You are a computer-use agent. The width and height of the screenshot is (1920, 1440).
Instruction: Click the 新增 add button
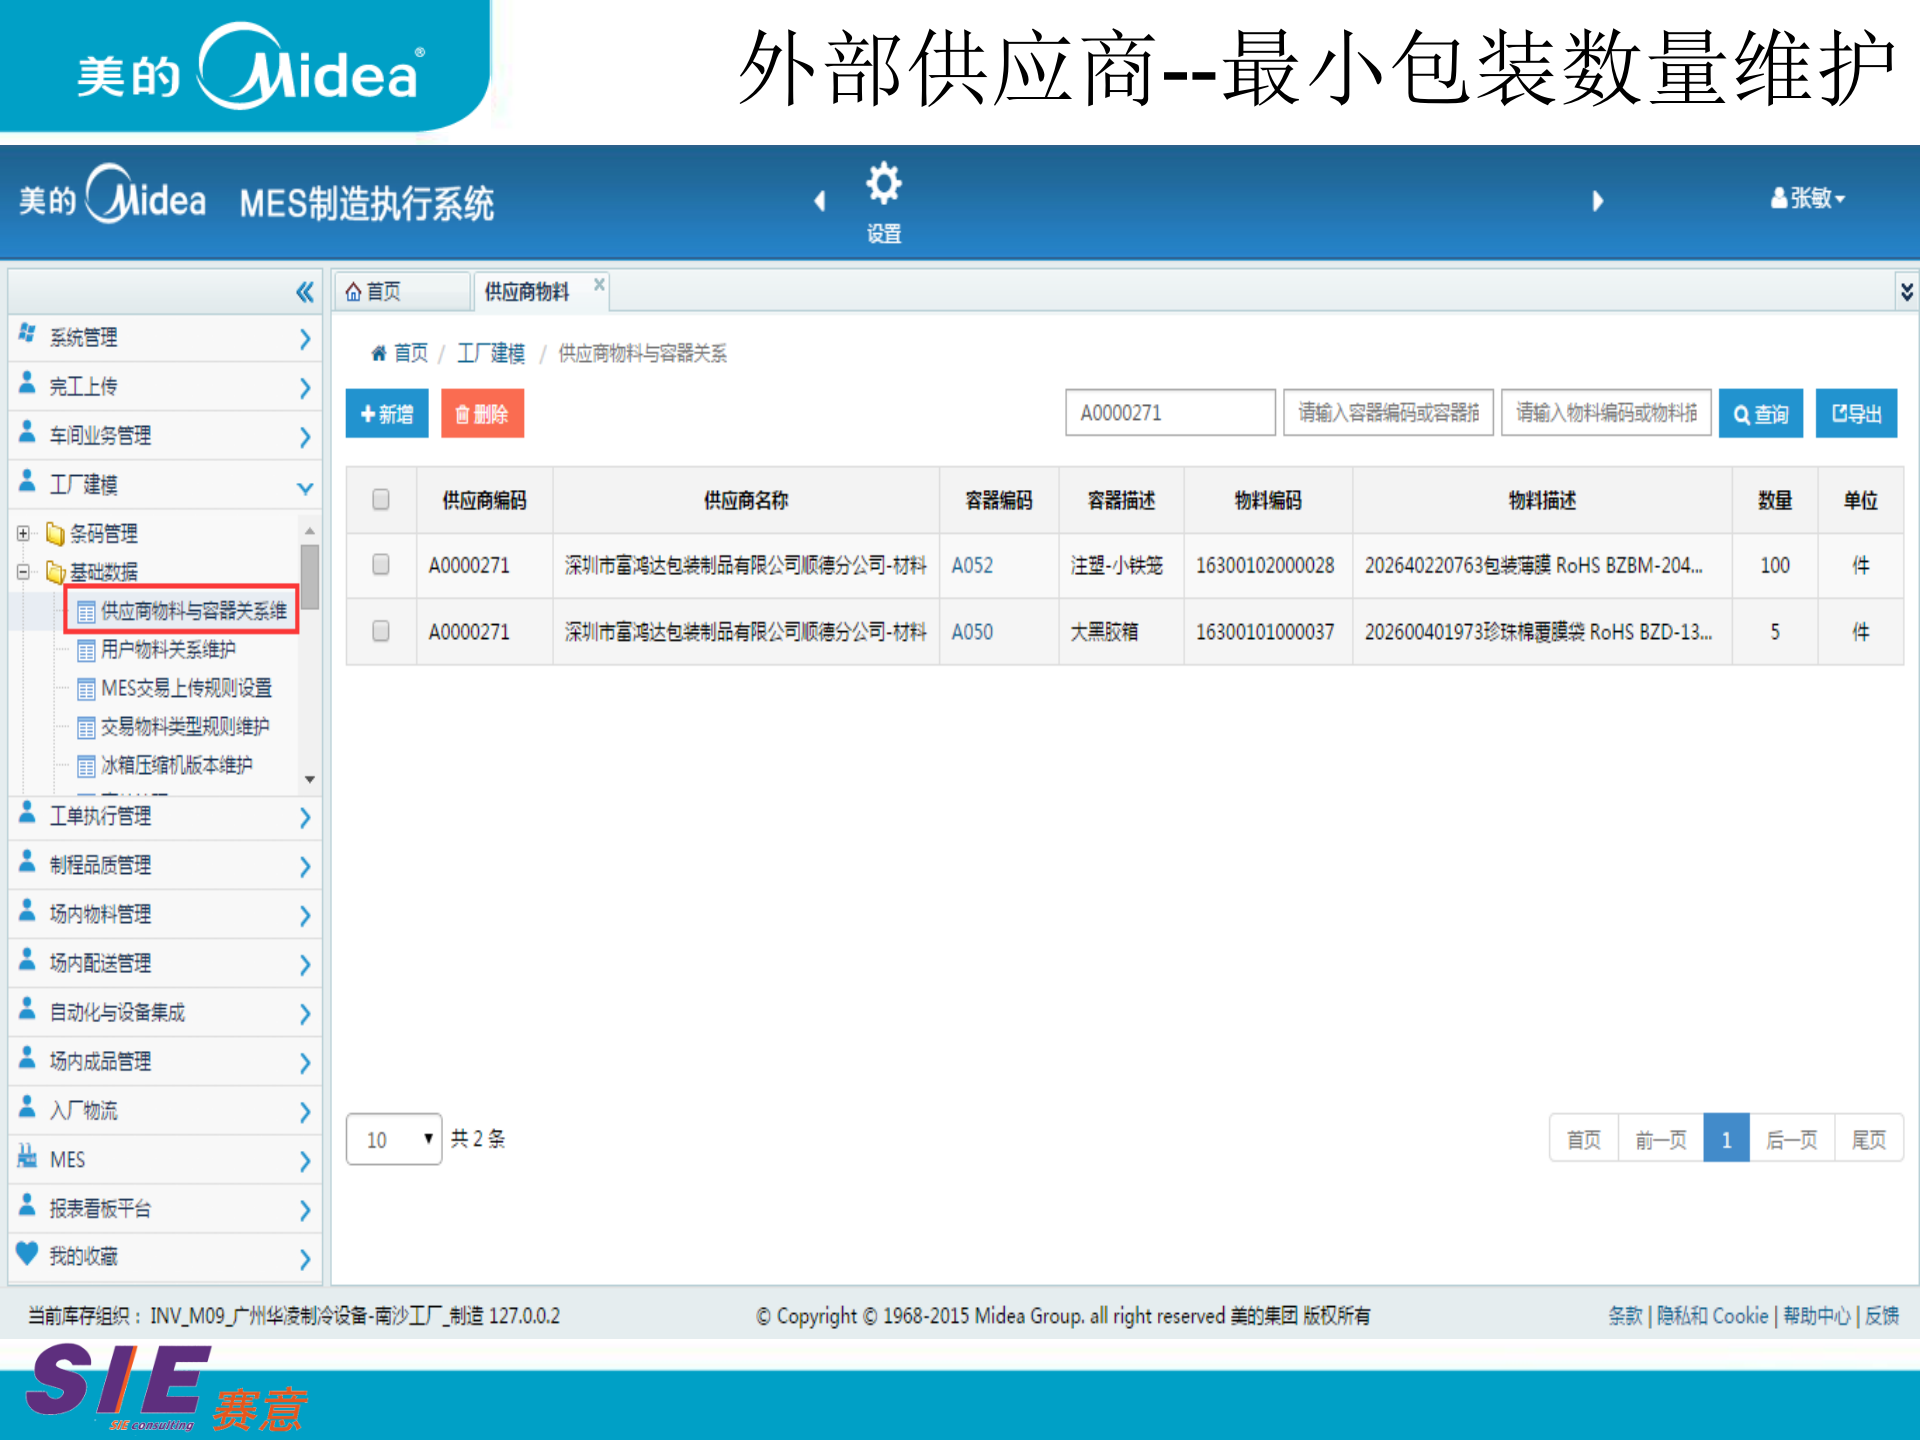(x=386, y=413)
